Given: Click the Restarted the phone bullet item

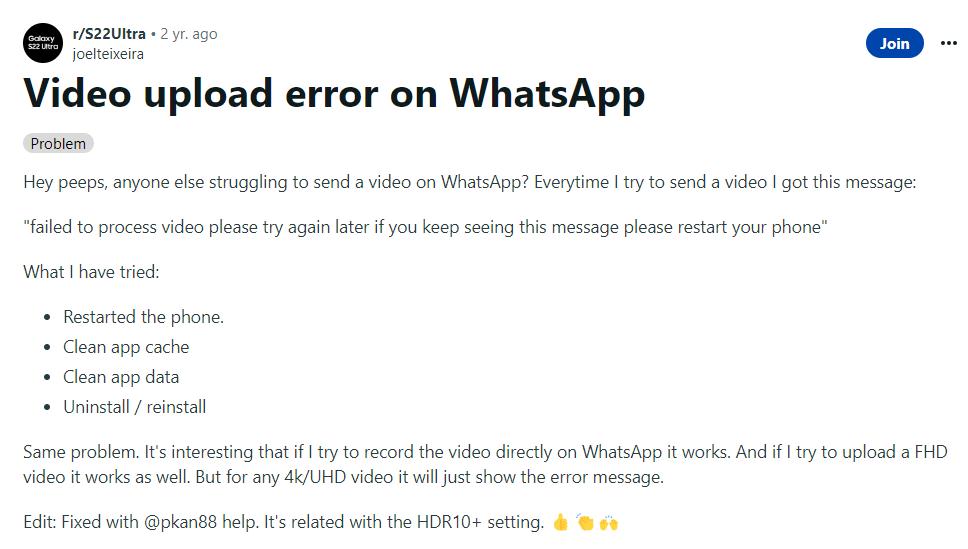Looking at the screenshot, I should point(143,317).
